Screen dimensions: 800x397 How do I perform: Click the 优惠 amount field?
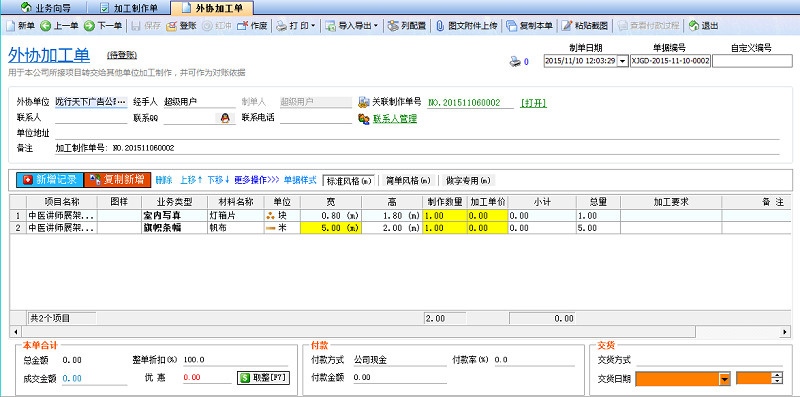207,378
